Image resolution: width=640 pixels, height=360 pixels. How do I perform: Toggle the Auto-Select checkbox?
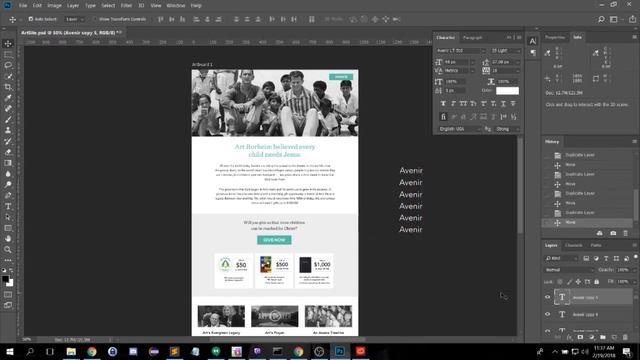tap(30, 19)
